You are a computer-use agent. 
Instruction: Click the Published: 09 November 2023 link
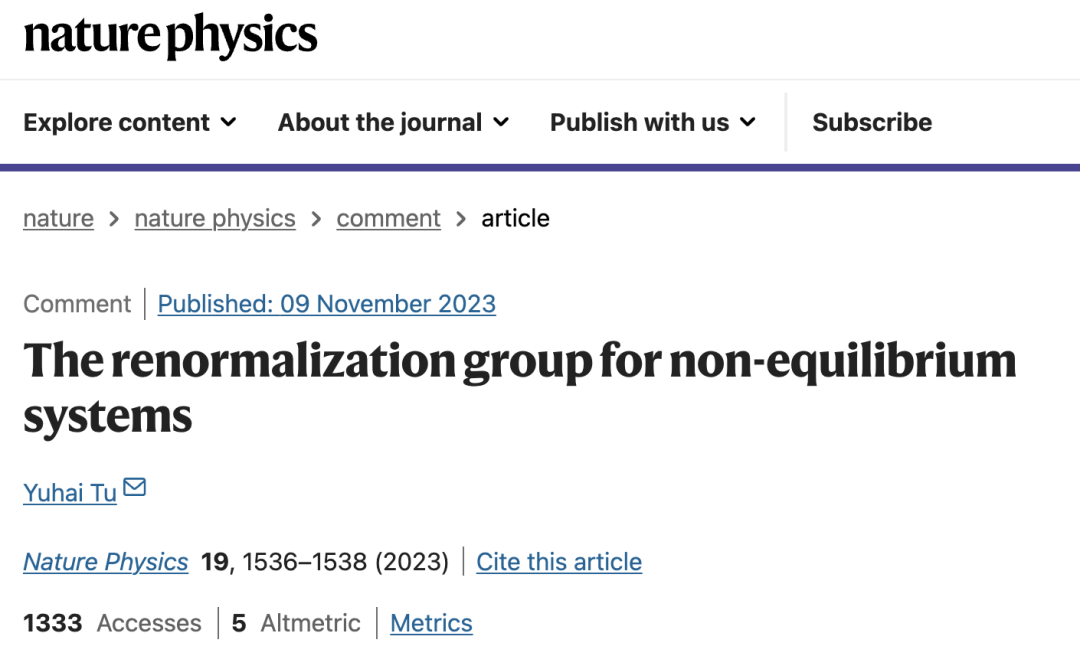(327, 304)
